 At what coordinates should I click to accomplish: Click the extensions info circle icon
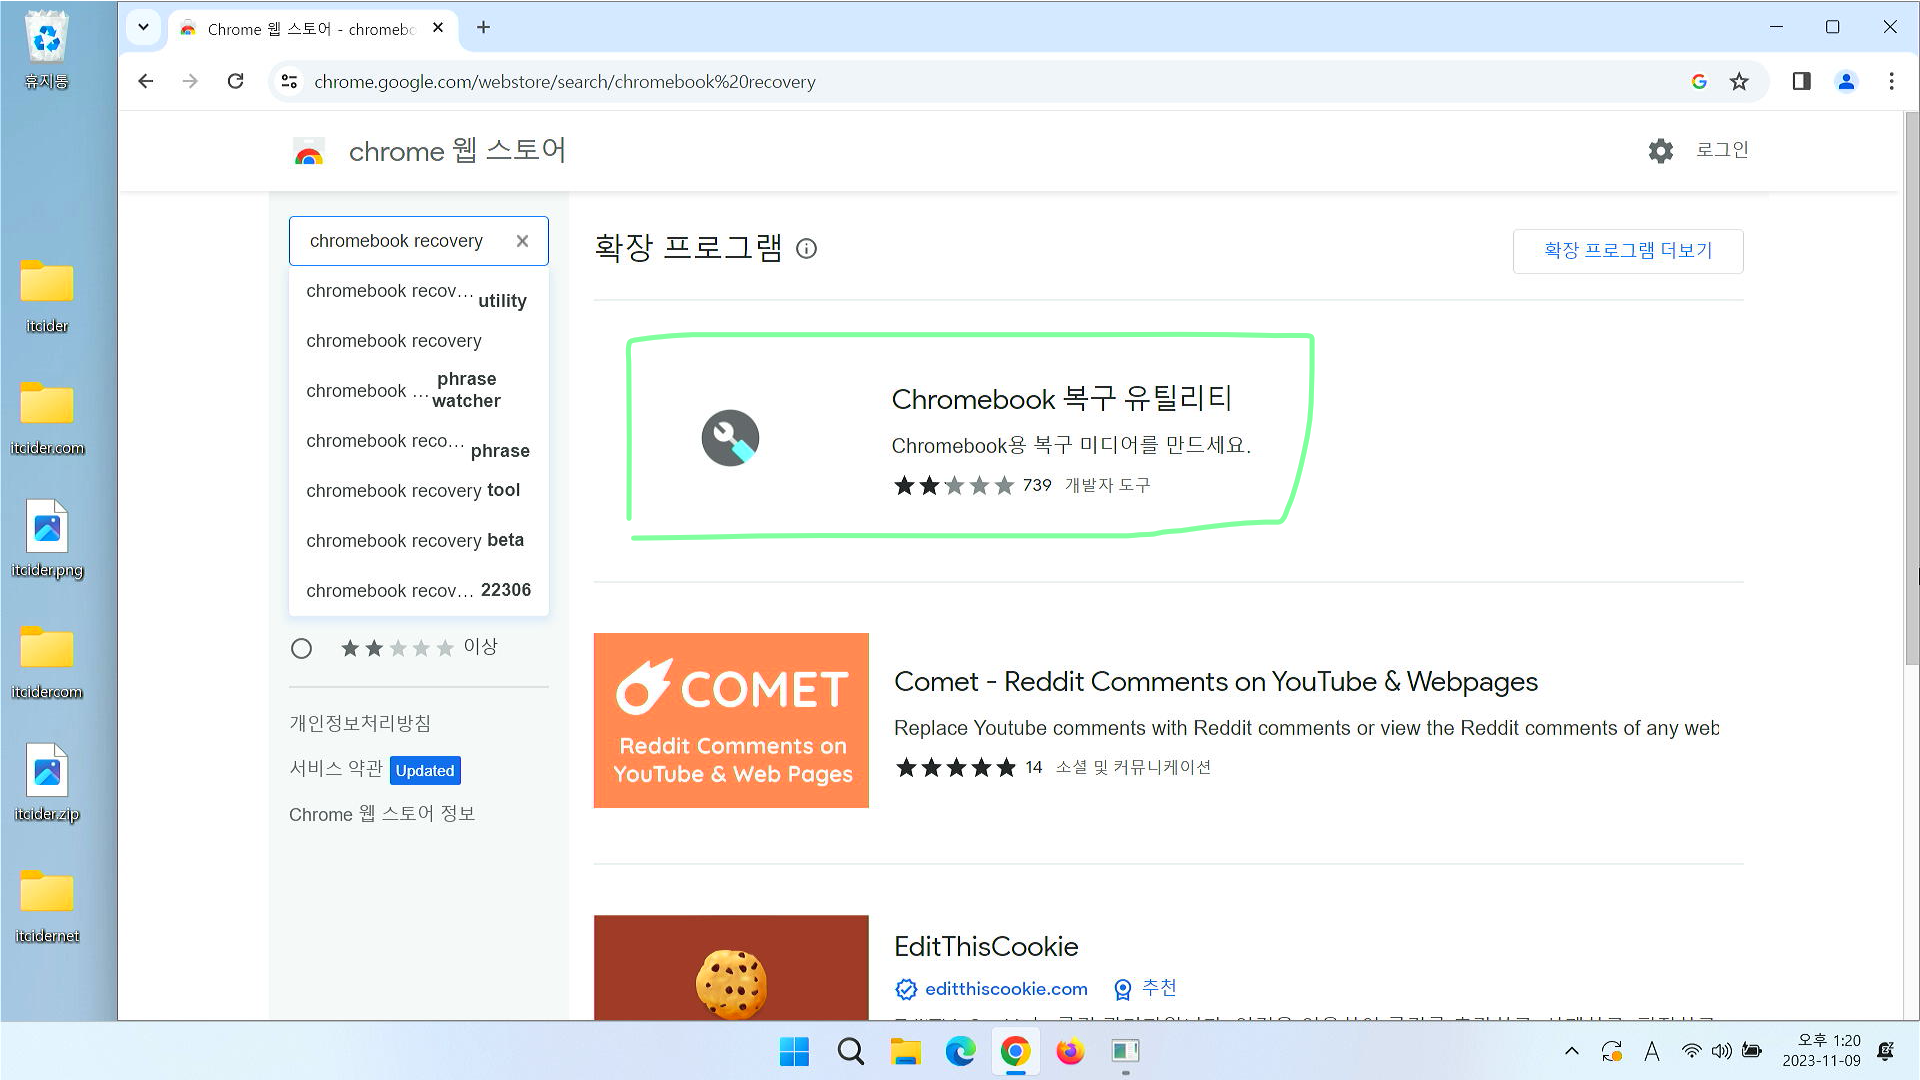click(x=806, y=249)
